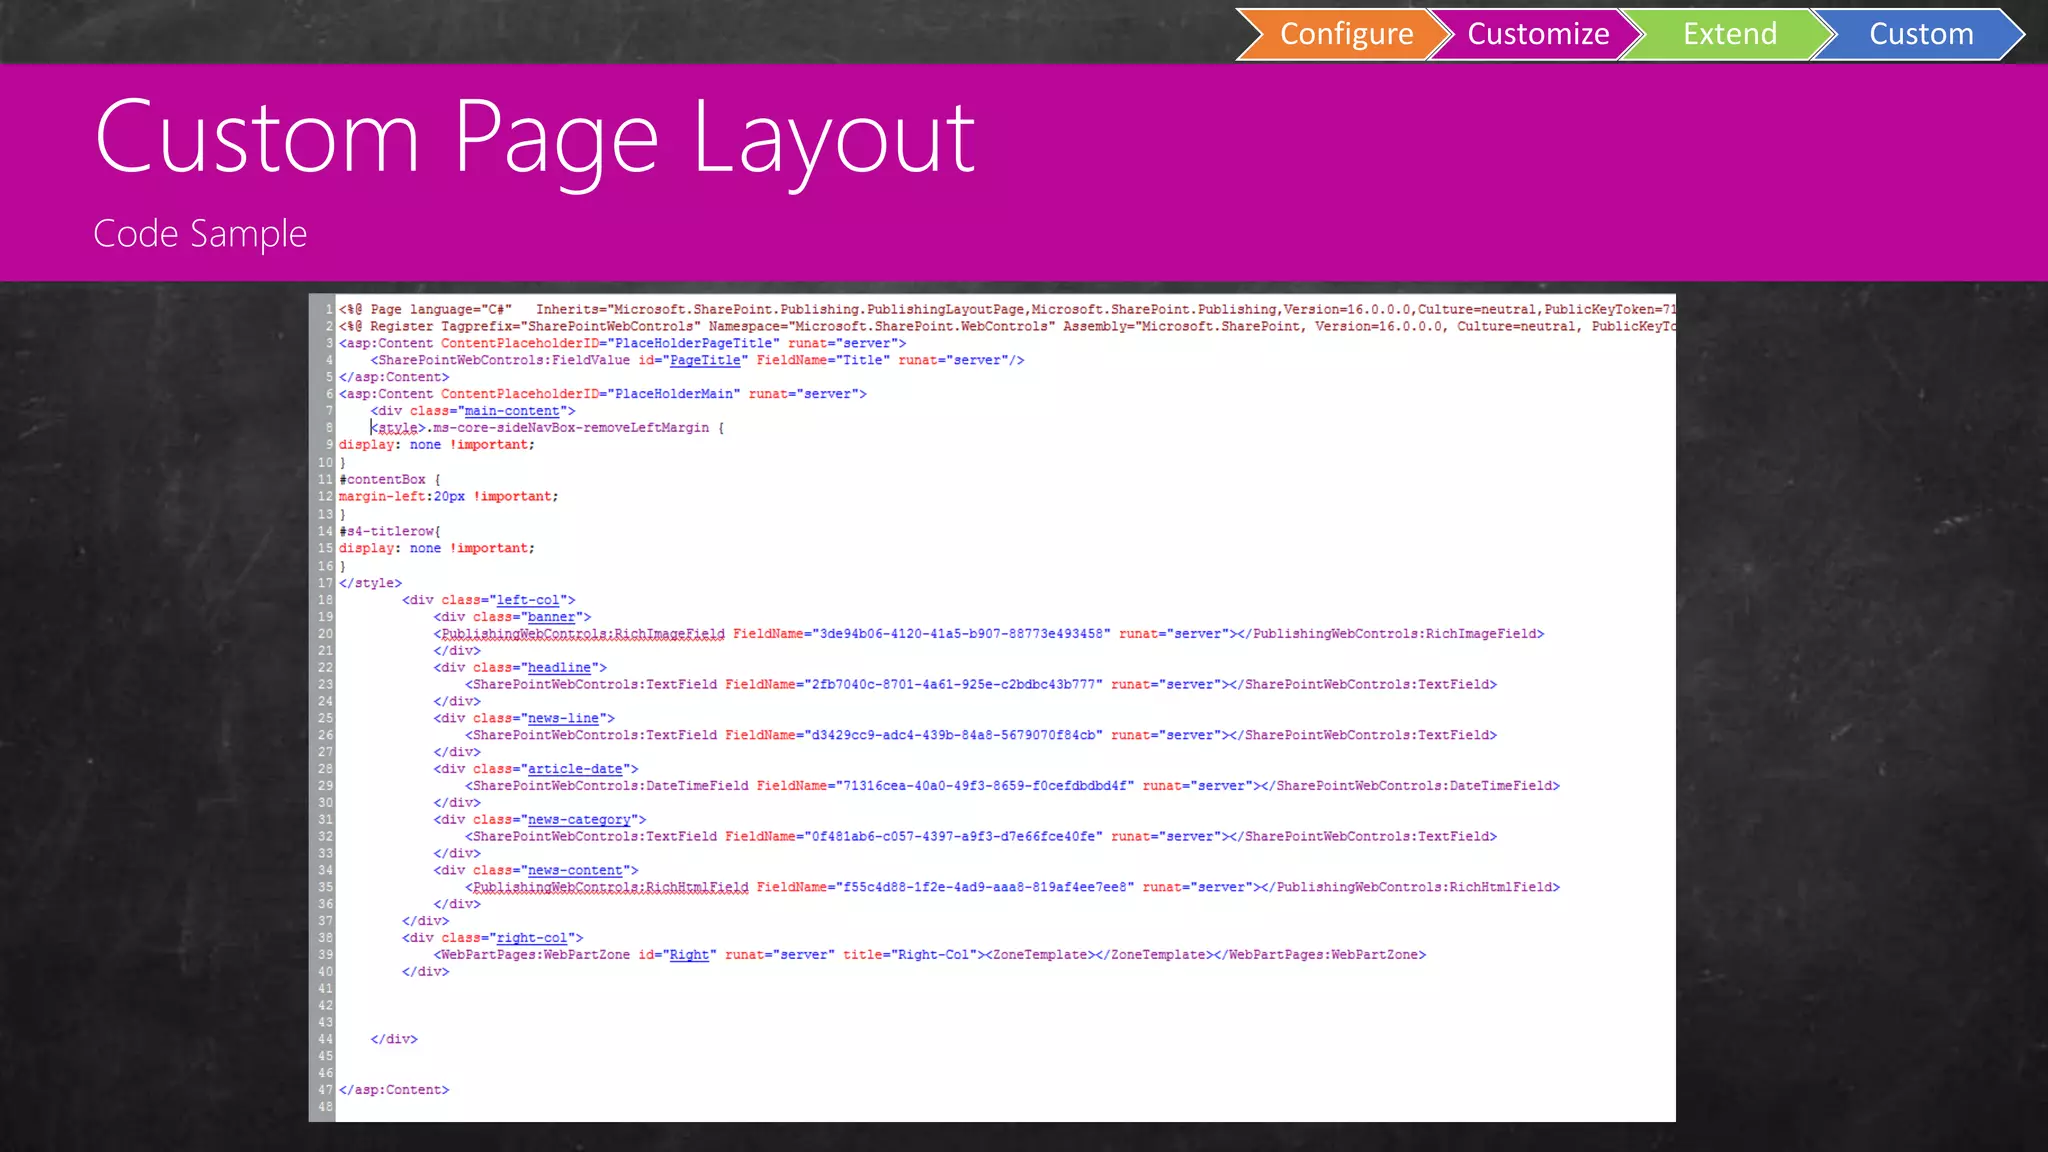The width and height of the screenshot is (2048, 1152).
Task: Click the FieldName GUID starting 0f481ab6
Action: [x=953, y=836]
